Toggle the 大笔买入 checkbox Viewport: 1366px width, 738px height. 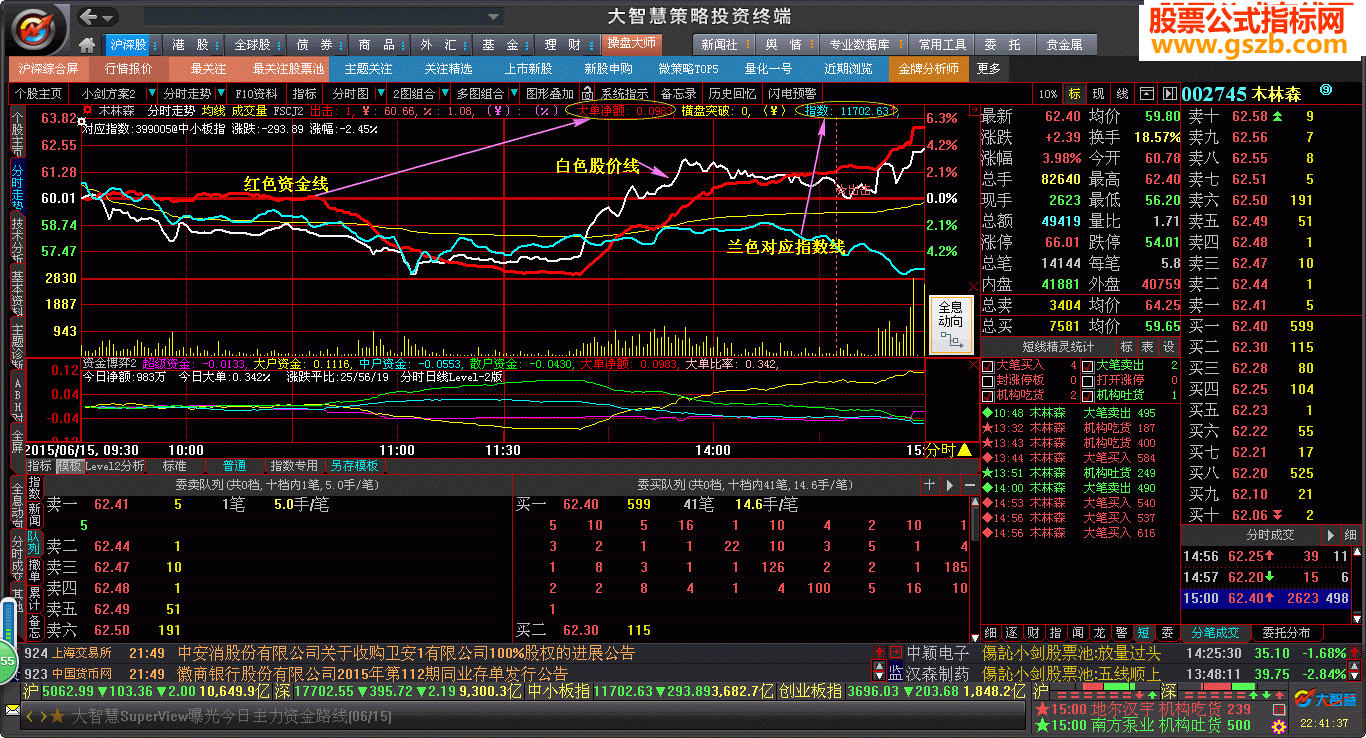tap(988, 366)
